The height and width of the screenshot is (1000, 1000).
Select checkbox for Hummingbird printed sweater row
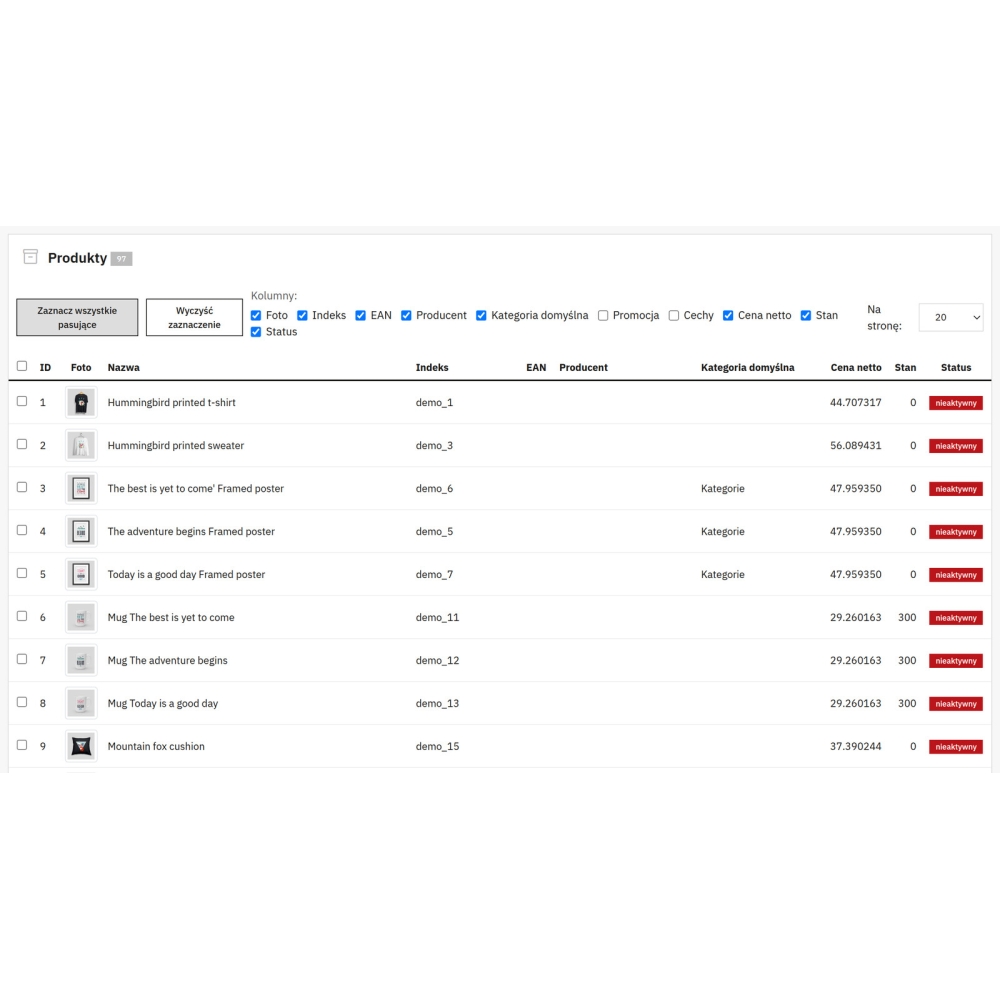[22, 444]
